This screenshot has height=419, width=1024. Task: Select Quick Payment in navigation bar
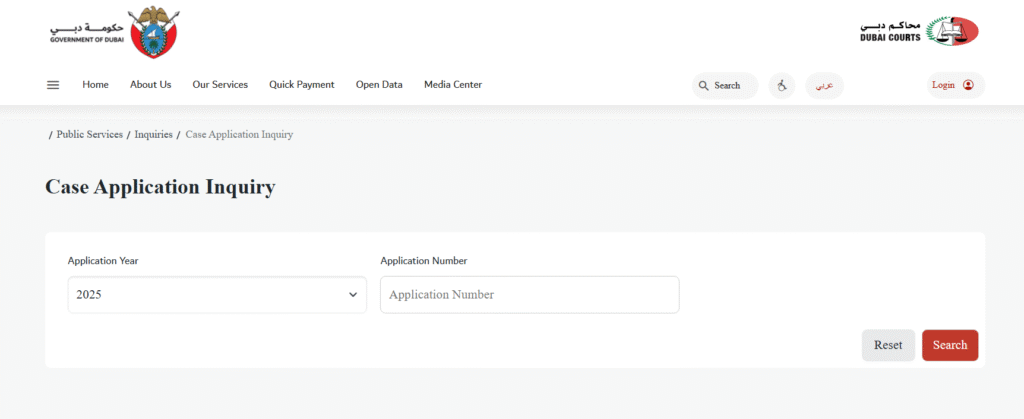(301, 85)
